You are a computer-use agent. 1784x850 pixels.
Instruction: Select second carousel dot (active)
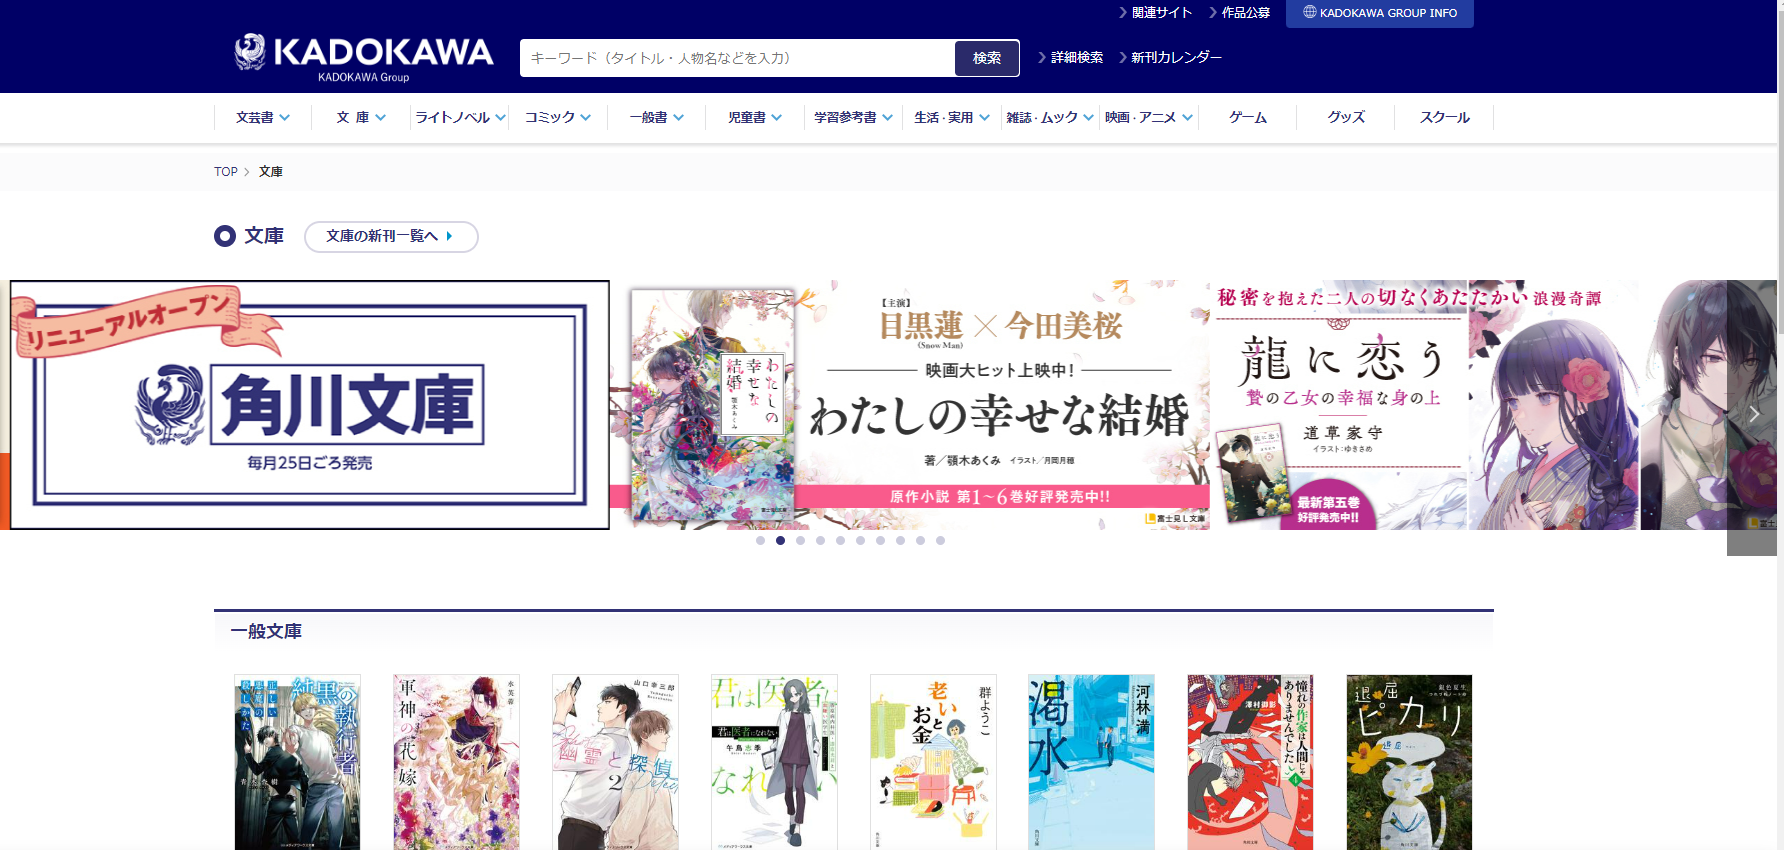pos(781,541)
